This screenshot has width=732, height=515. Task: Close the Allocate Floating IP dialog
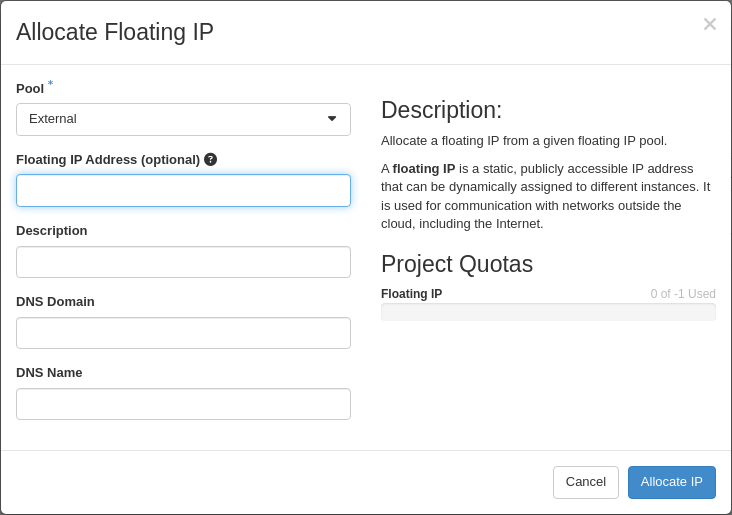[x=710, y=24]
